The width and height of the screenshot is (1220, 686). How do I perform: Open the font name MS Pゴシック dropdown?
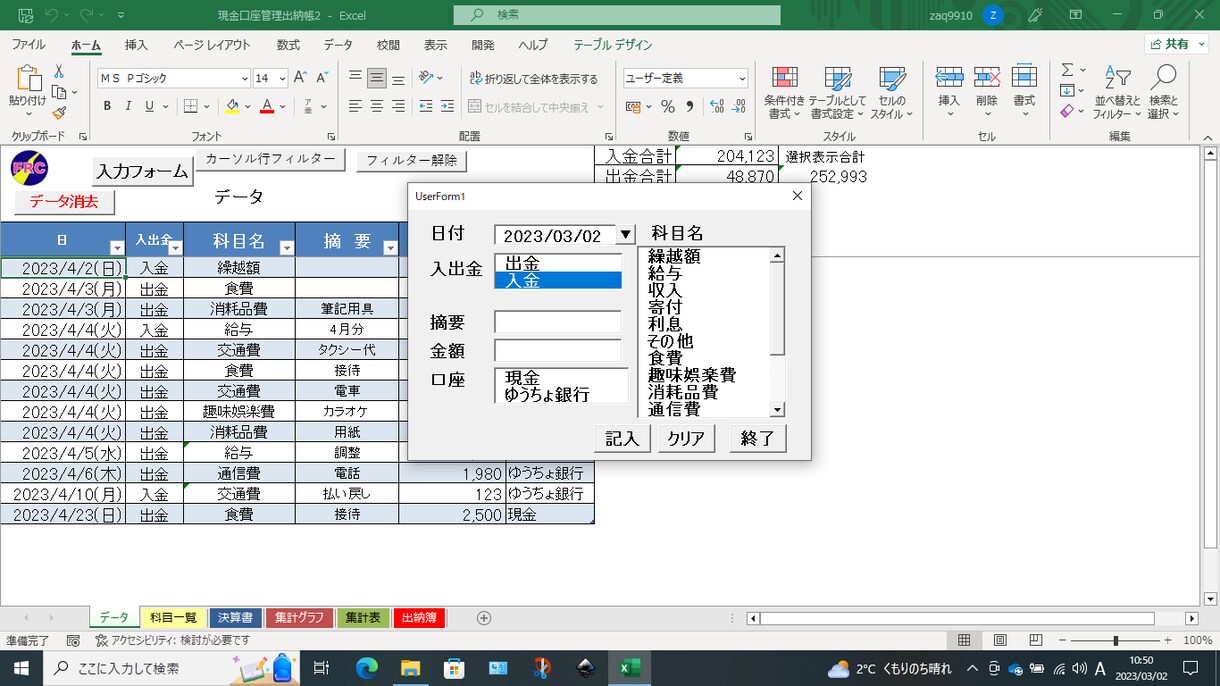tap(245, 78)
